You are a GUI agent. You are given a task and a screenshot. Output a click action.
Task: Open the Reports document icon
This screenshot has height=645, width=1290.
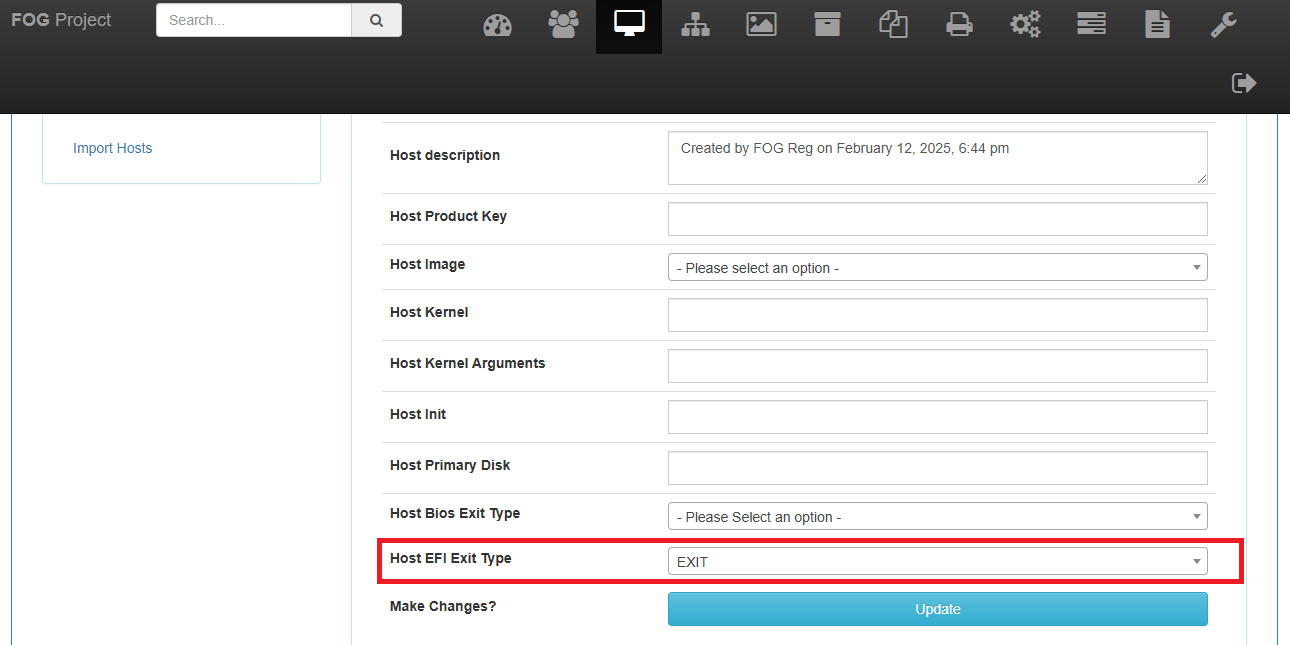click(x=1157, y=25)
